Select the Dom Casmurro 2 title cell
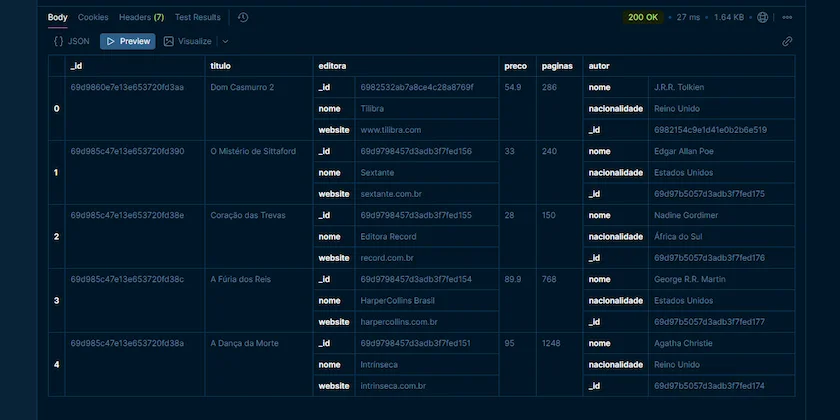This screenshot has height=420, width=840. pos(242,87)
